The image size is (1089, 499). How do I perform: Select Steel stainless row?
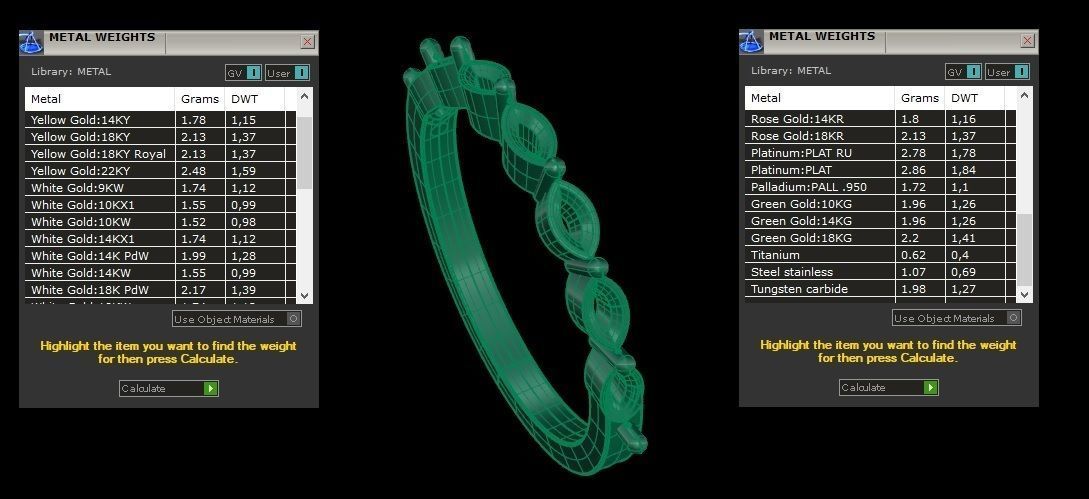(x=881, y=272)
